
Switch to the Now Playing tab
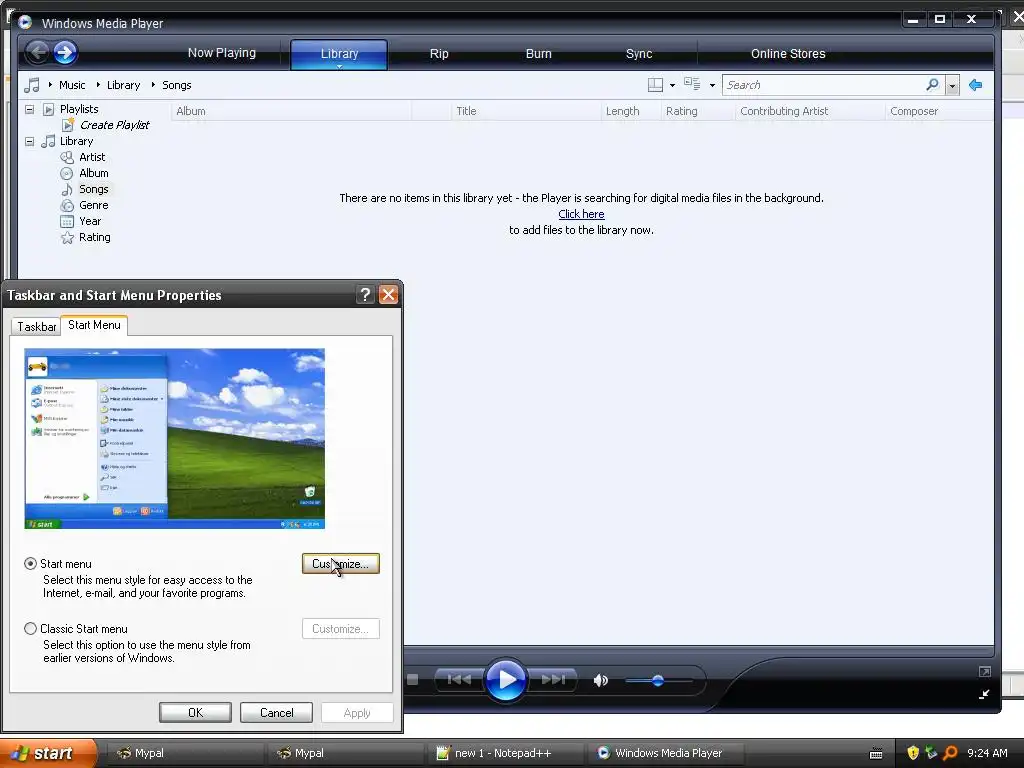tap(221, 53)
